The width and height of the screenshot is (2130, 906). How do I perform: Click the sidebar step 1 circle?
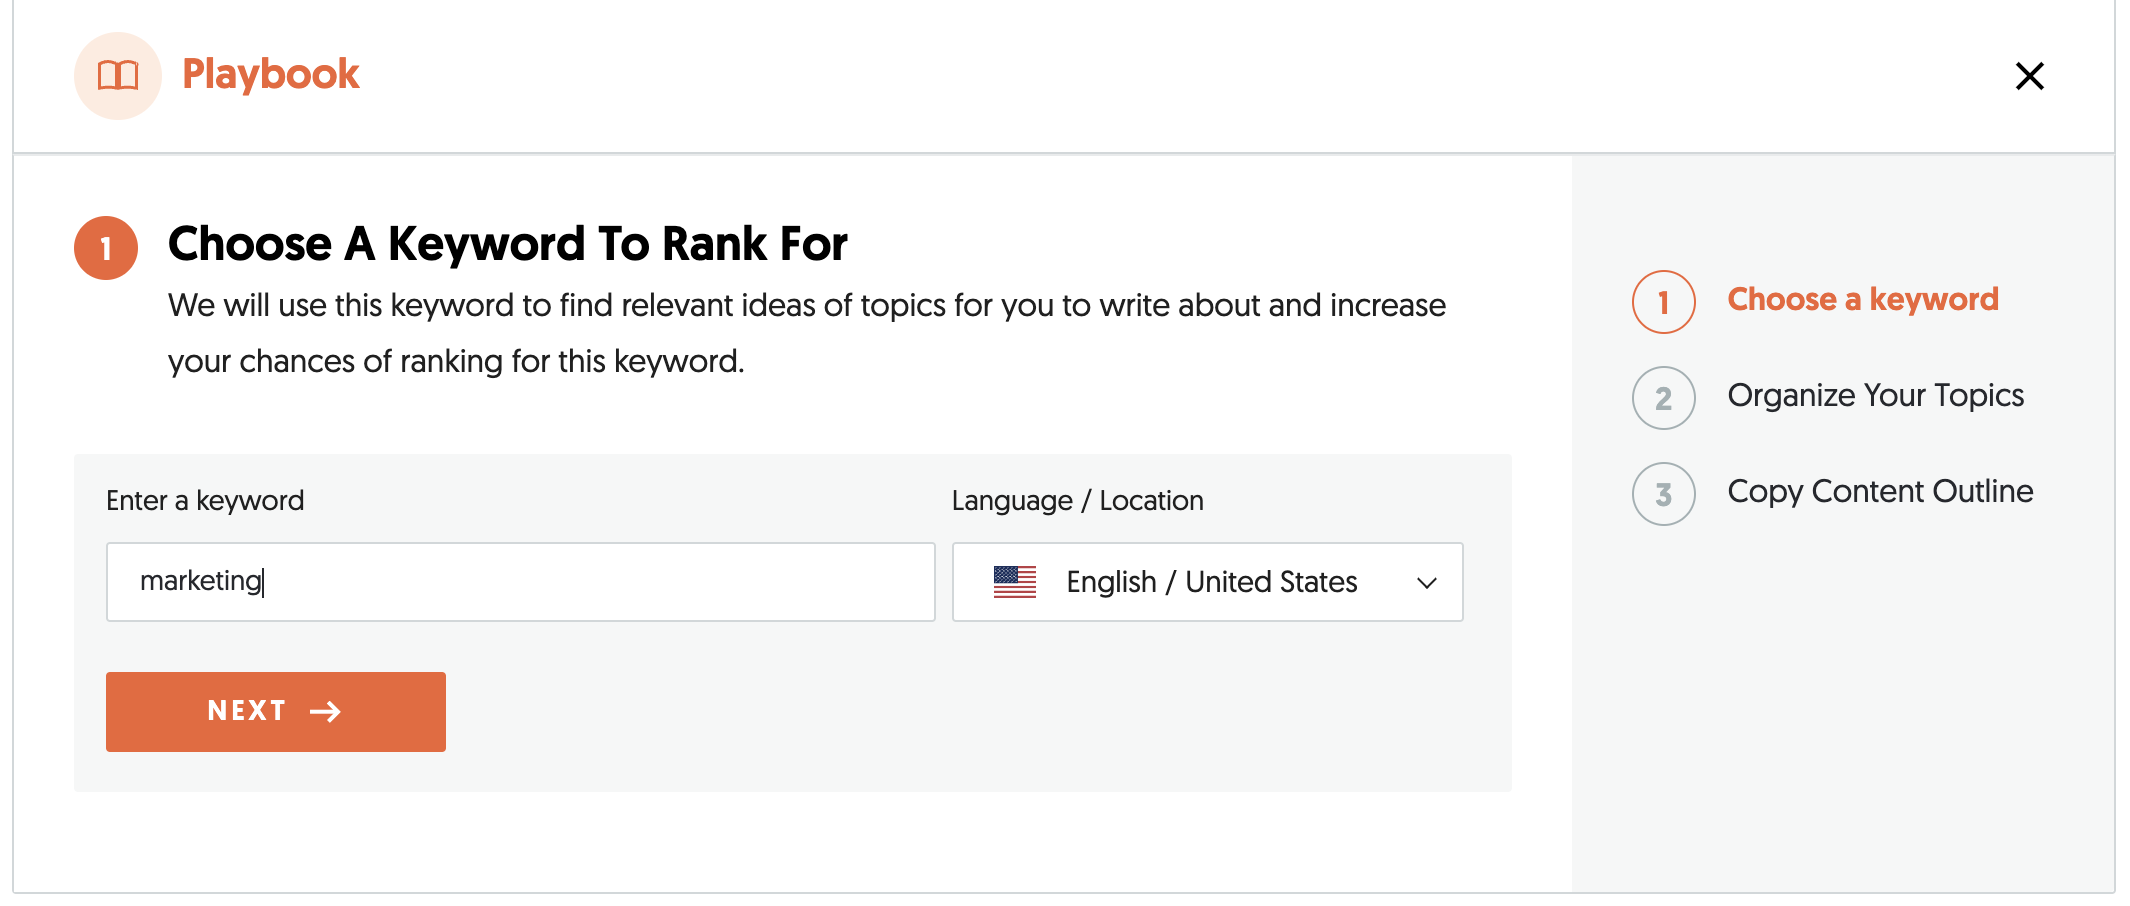(x=1663, y=302)
